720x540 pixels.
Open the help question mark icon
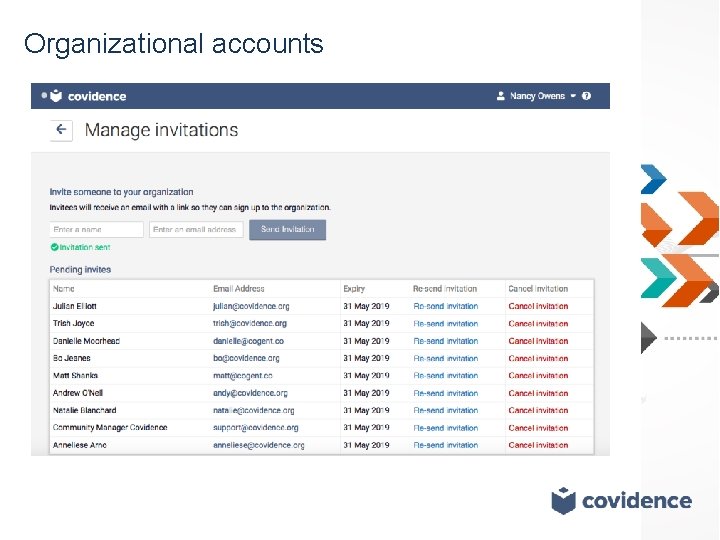tap(586, 96)
